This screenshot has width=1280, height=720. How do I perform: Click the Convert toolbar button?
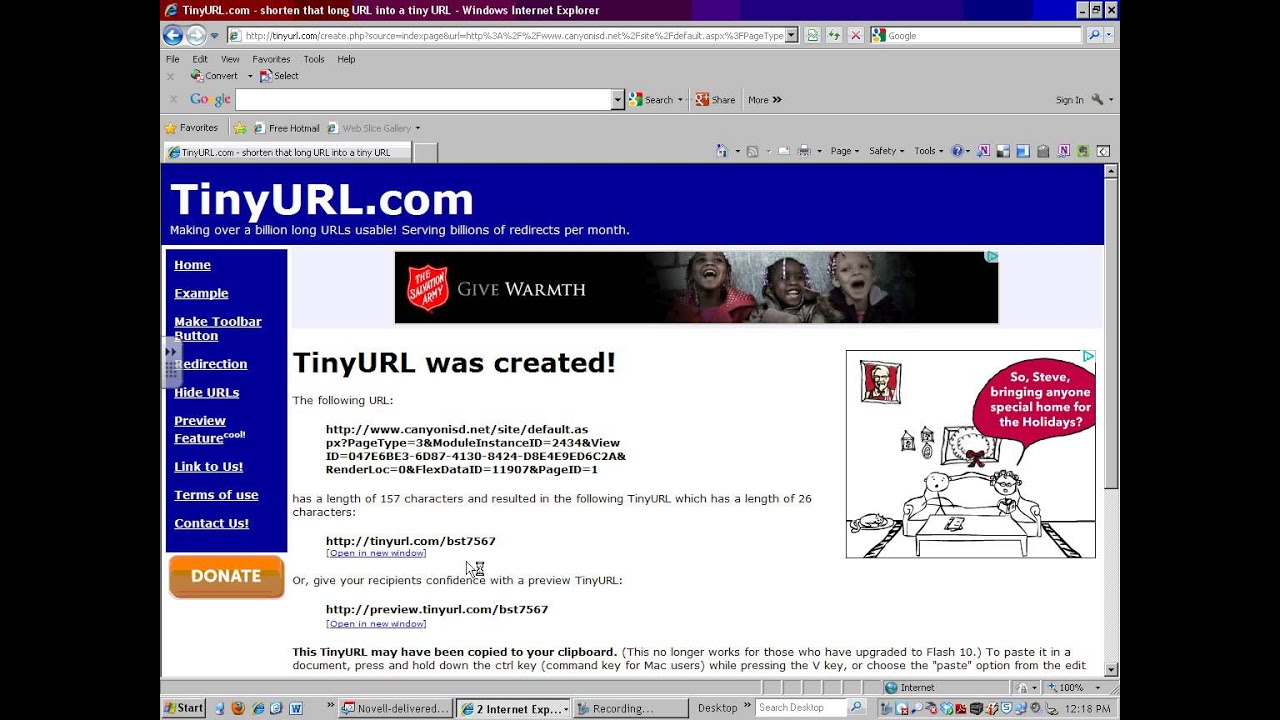click(214, 76)
